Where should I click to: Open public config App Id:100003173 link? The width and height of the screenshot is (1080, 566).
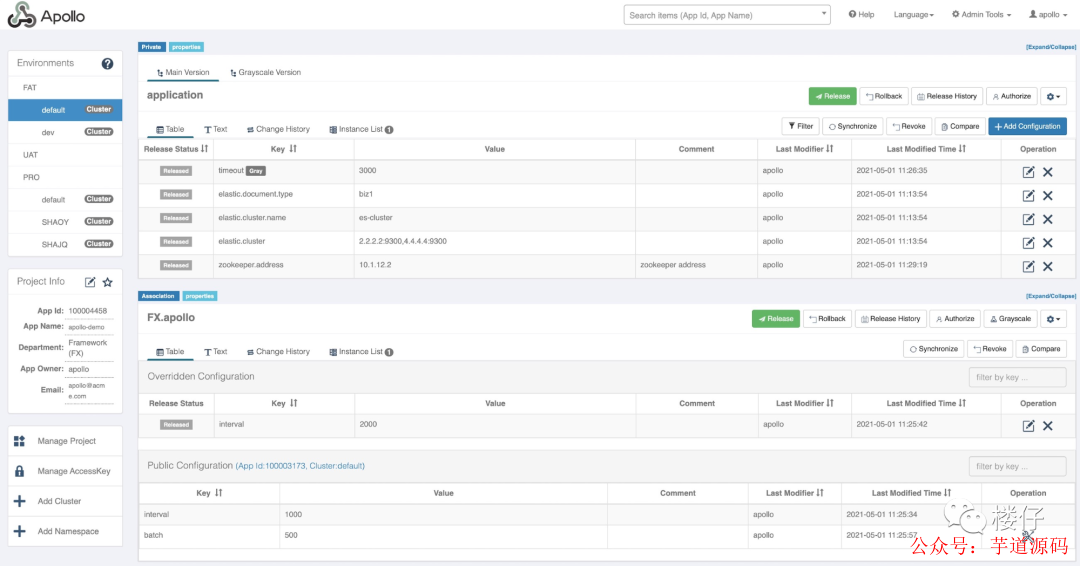click(300, 466)
